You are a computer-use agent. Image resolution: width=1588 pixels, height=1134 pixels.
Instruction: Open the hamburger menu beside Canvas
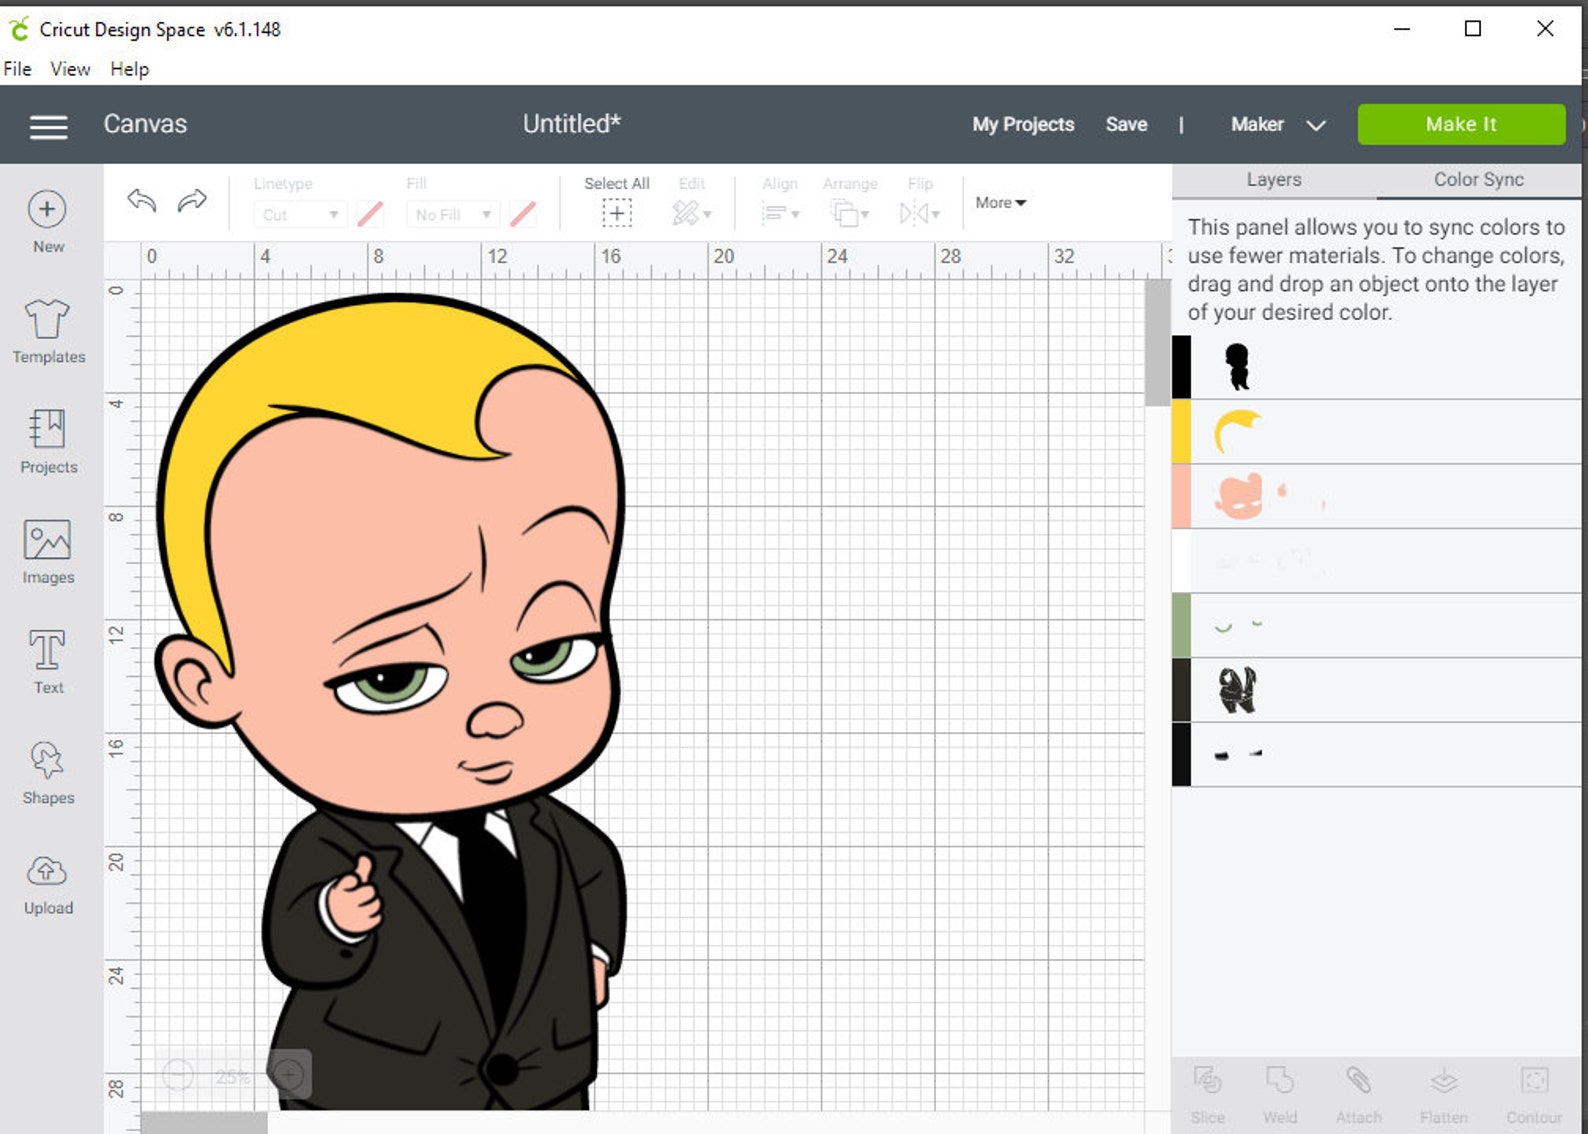48,126
